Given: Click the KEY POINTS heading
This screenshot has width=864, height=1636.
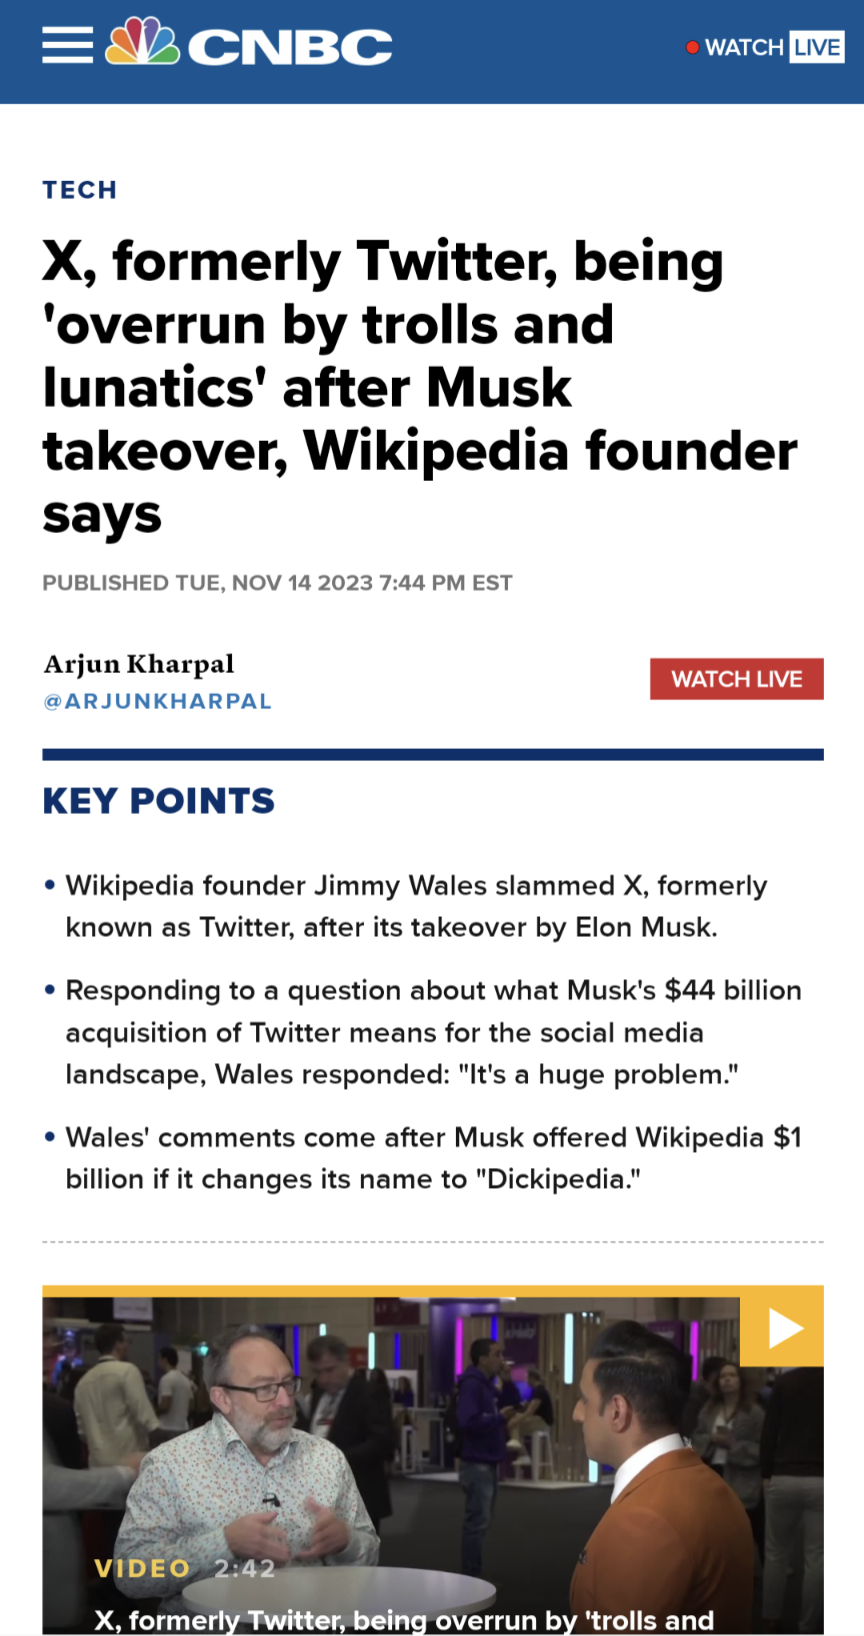Looking at the screenshot, I should tap(158, 801).
